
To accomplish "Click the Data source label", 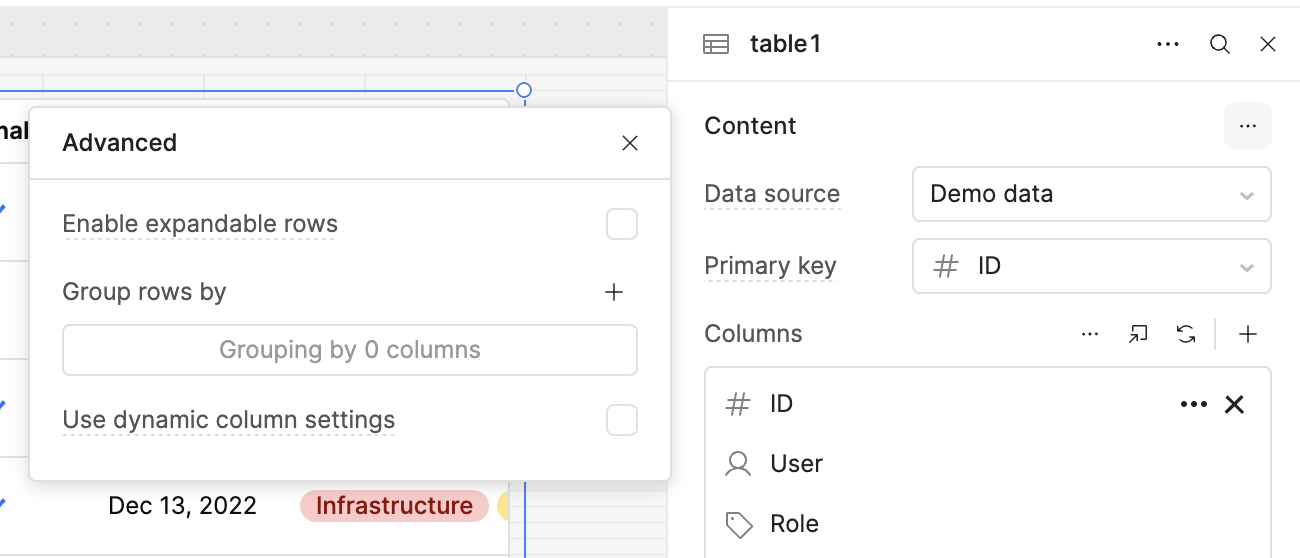I will pyautogui.click(x=772, y=194).
